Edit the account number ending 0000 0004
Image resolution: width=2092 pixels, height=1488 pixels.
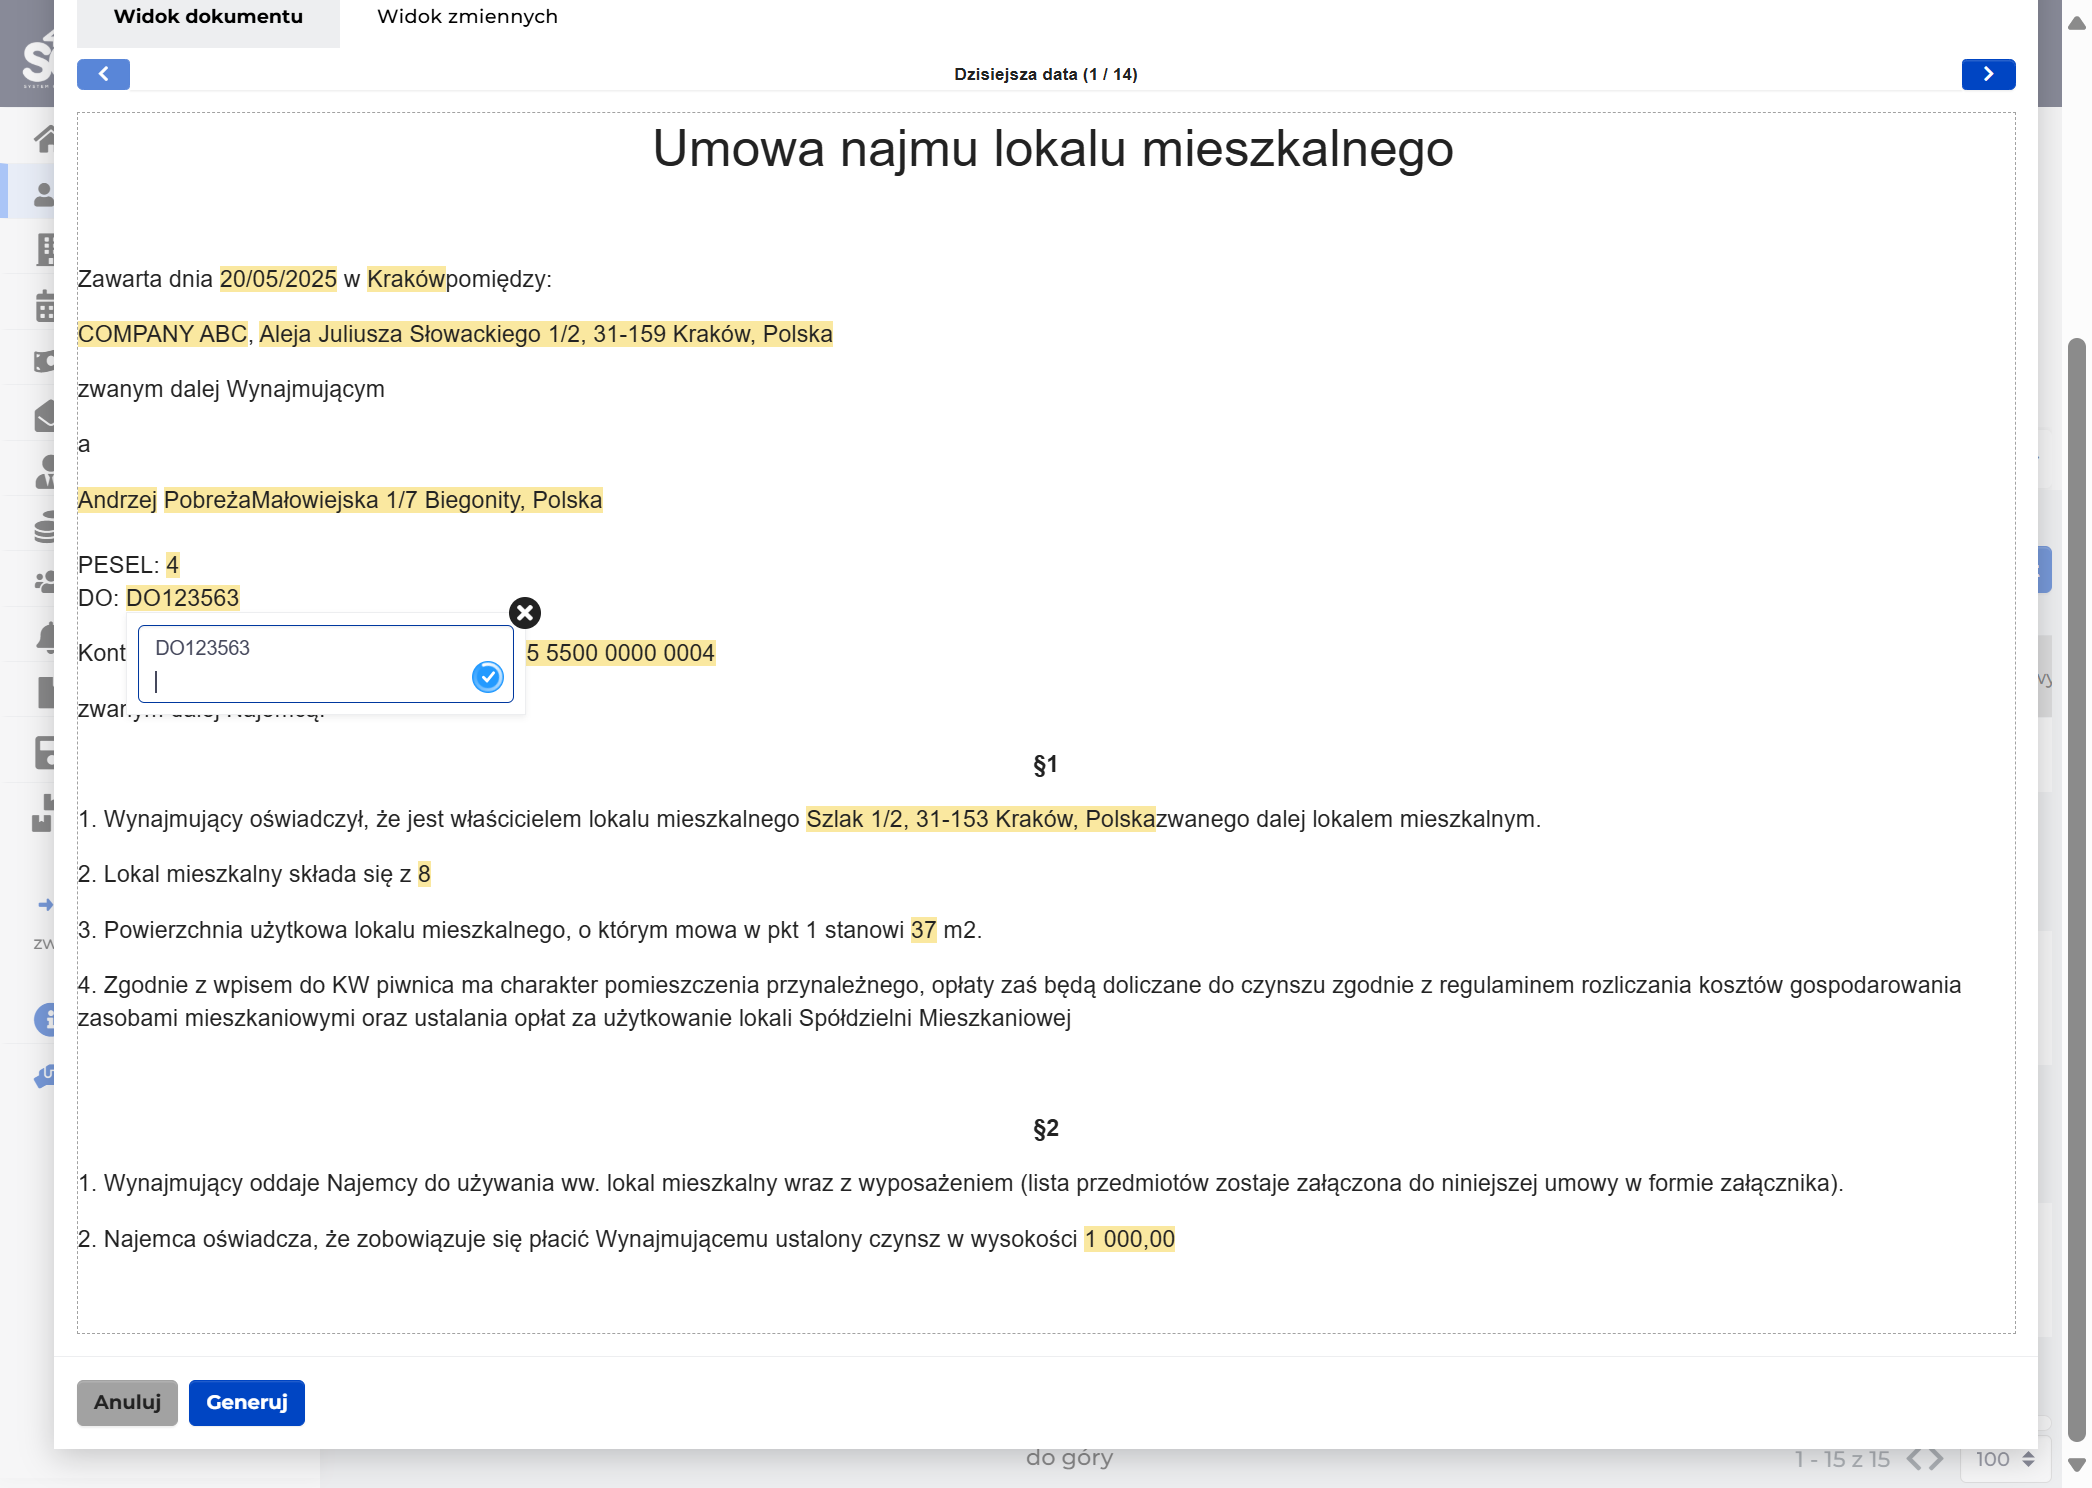[x=621, y=653]
